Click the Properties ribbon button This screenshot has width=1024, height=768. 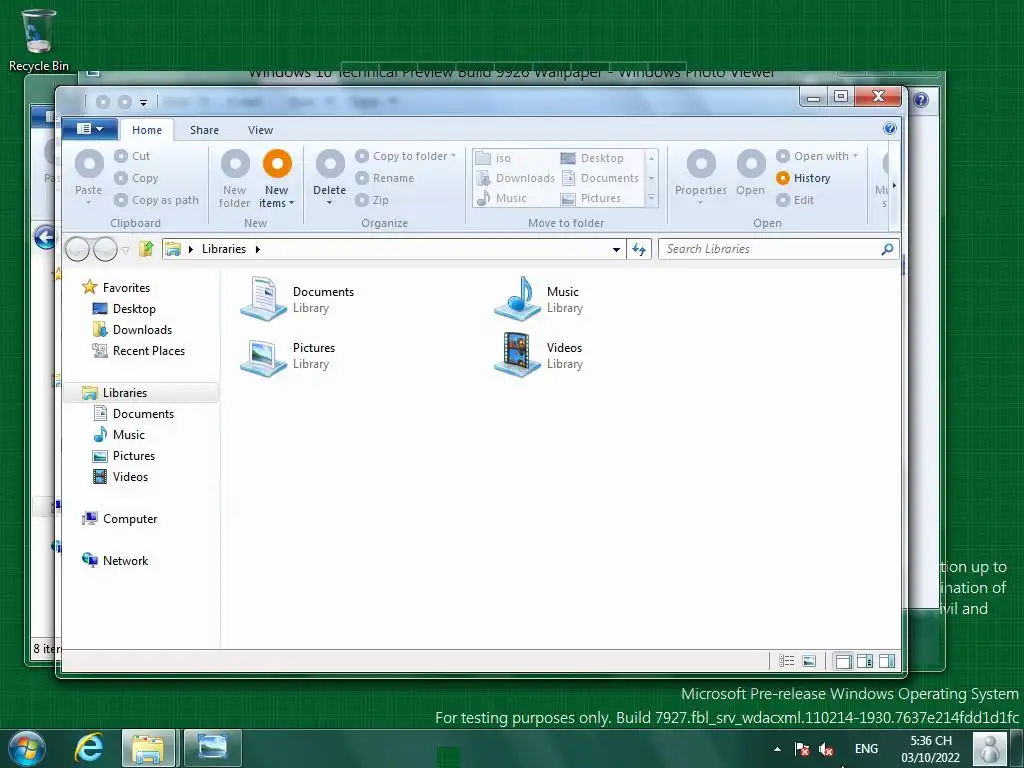point(701,177)
